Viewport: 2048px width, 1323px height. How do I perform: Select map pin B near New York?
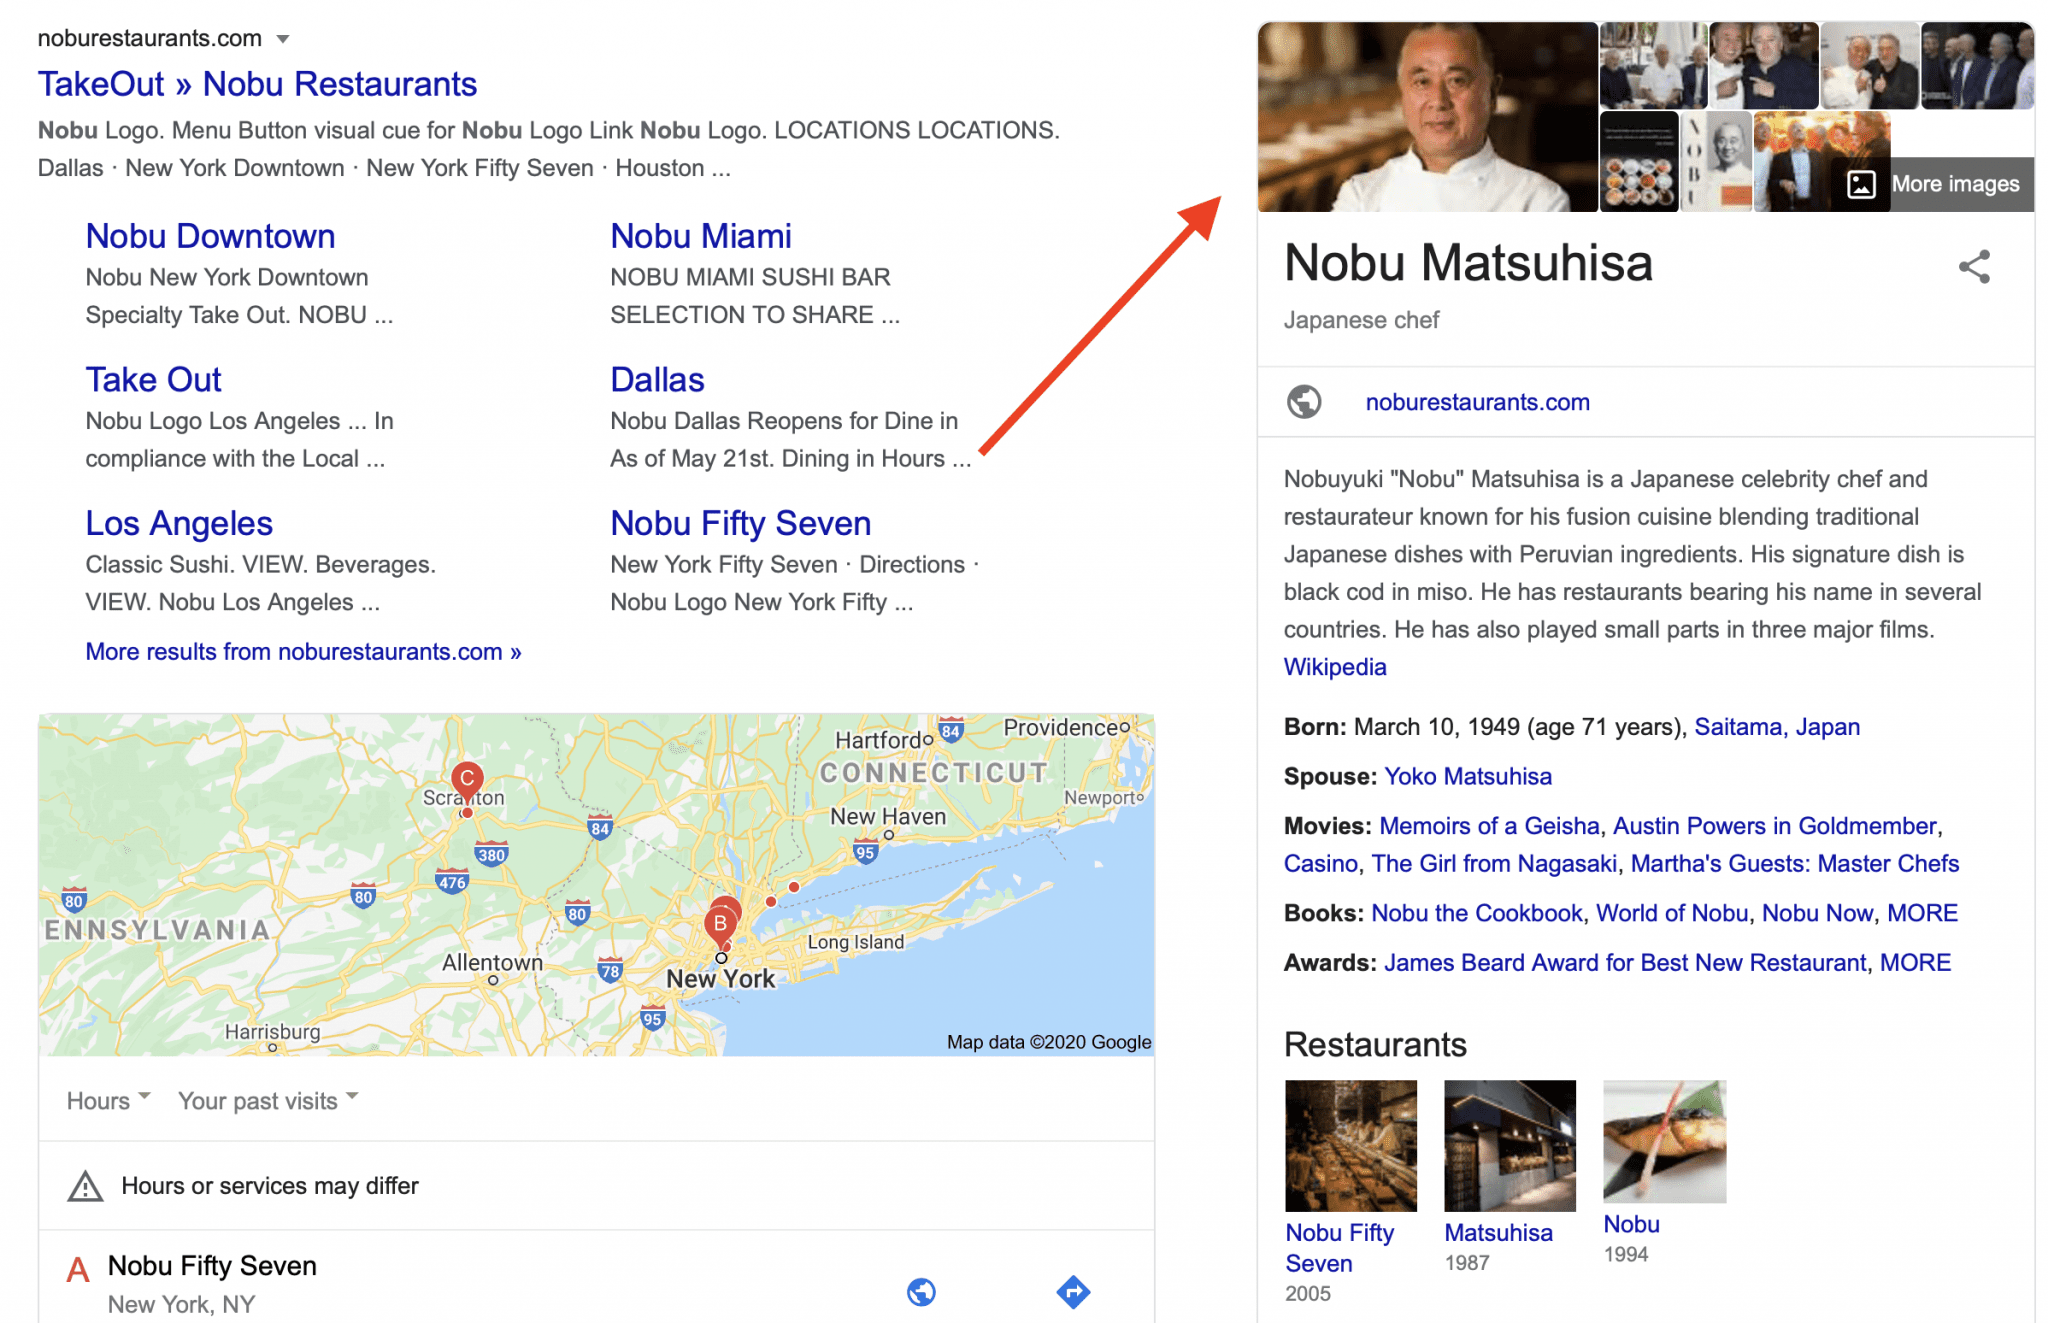720,923
